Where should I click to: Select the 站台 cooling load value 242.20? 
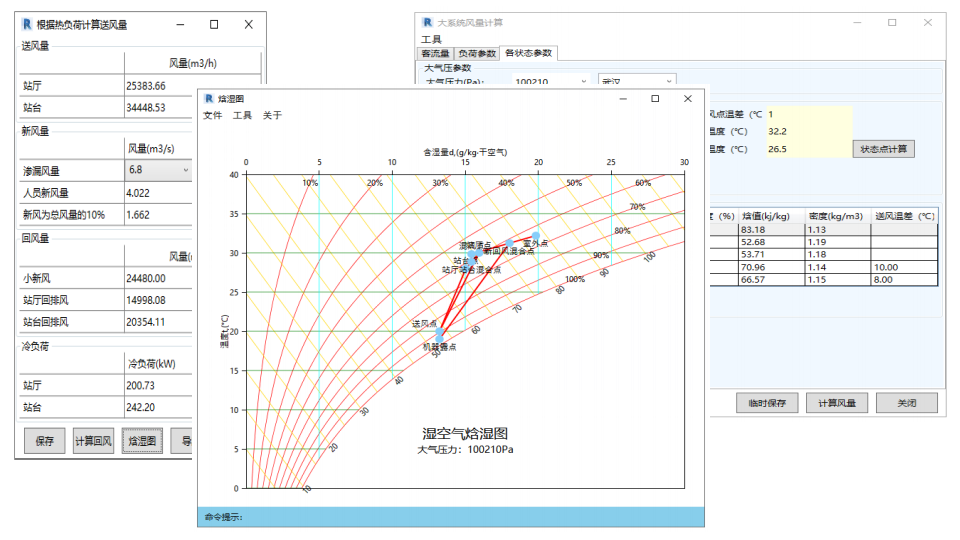140,407
